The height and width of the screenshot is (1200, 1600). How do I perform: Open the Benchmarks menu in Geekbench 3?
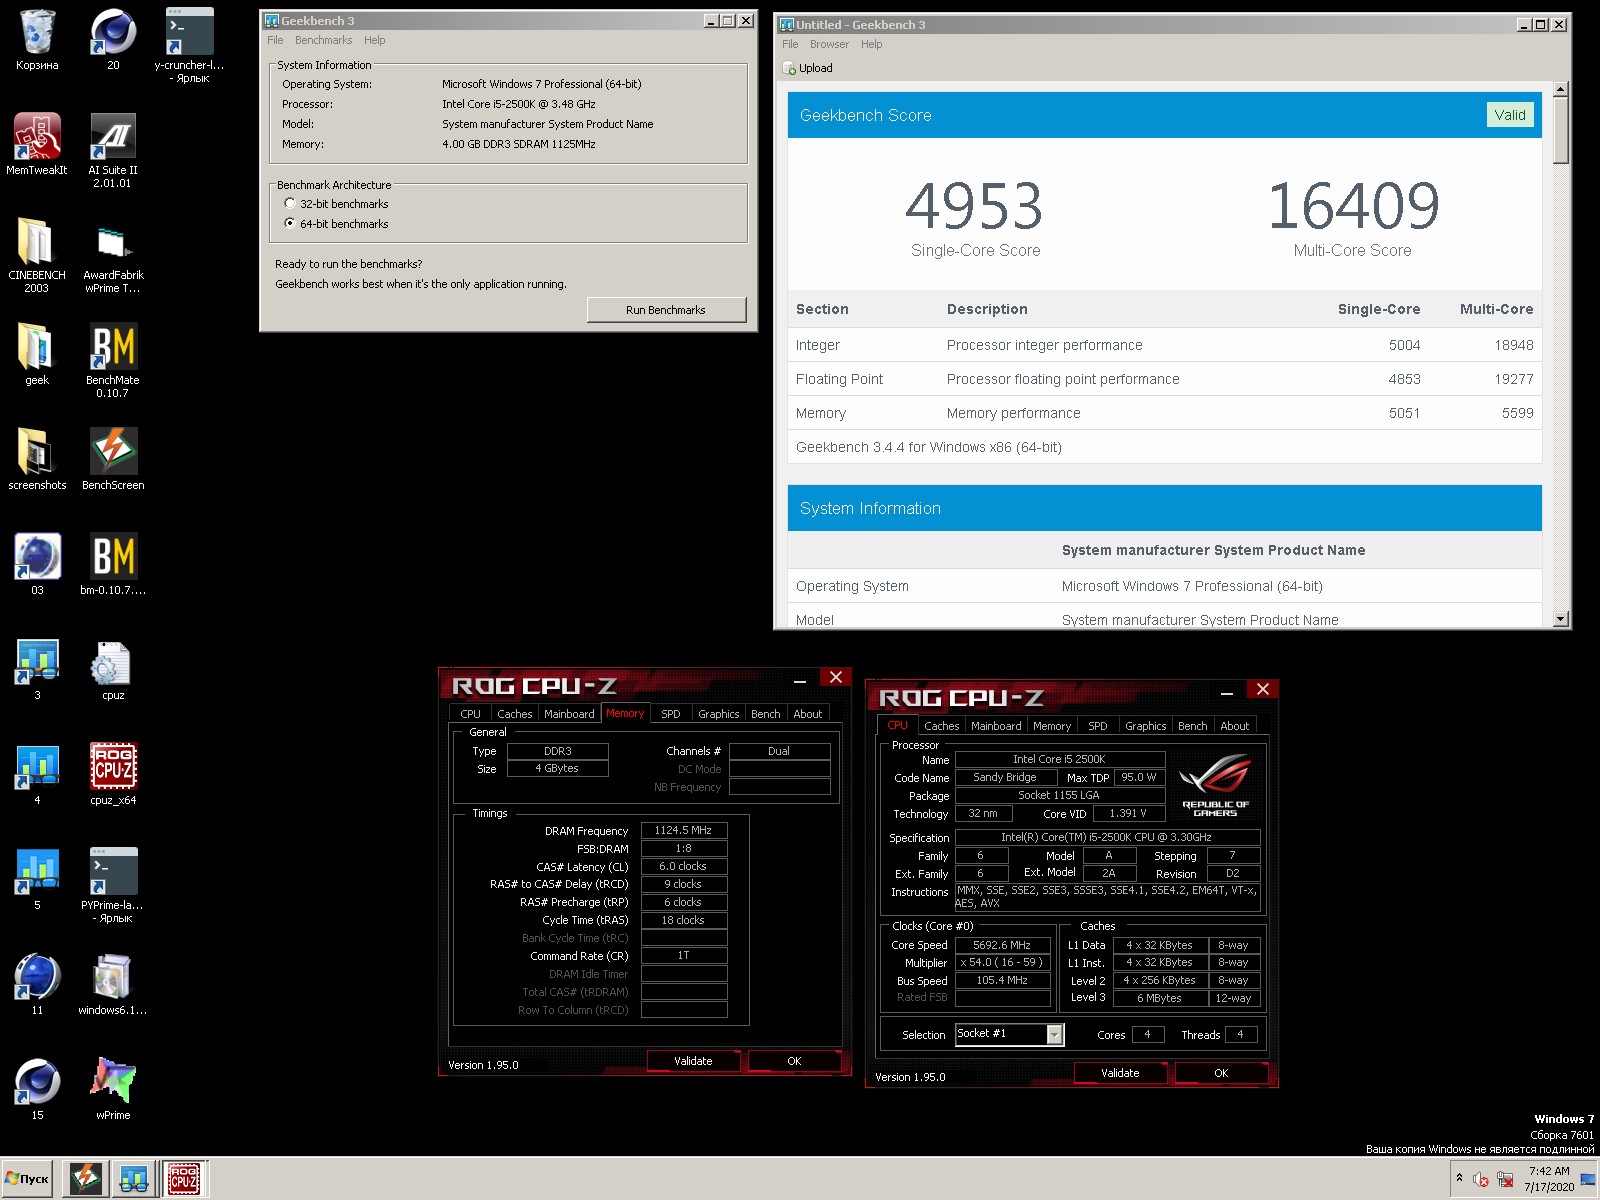coord(323,40)
